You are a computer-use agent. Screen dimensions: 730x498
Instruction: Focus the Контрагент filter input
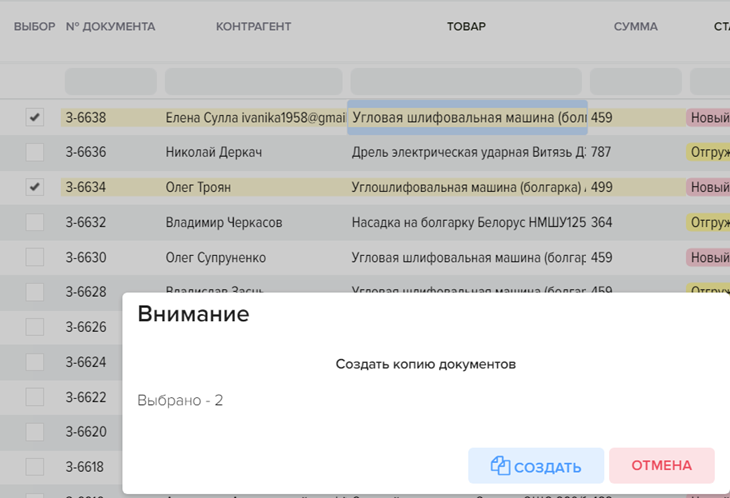(x=254, y=81)
